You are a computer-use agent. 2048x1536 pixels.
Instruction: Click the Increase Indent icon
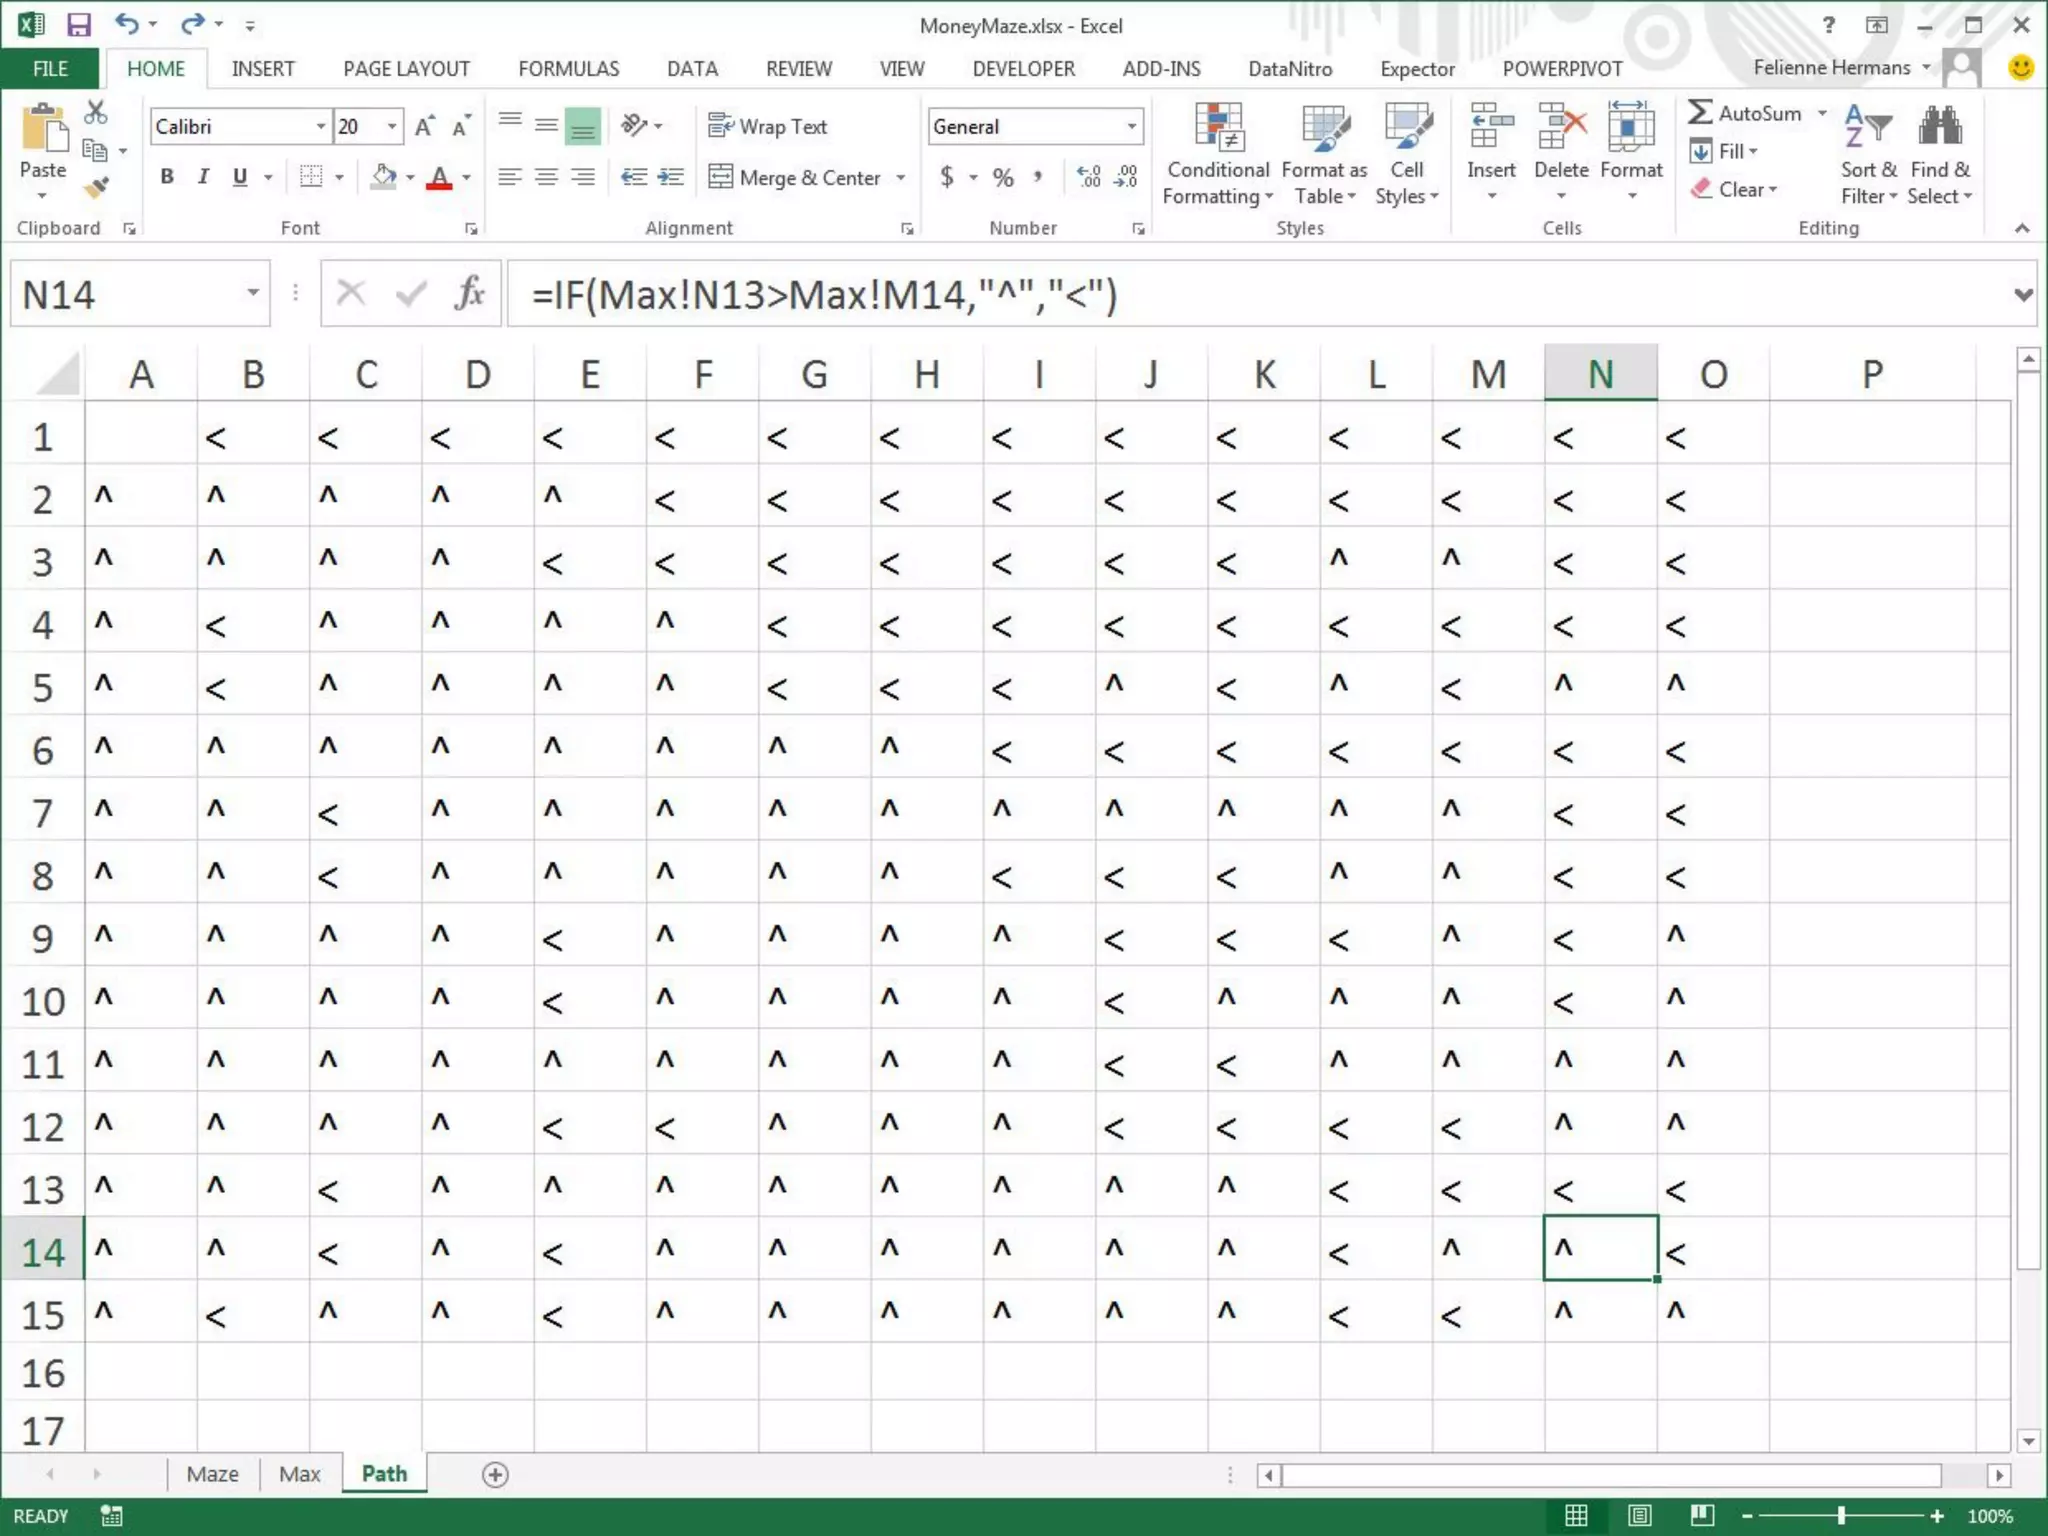tap(670, 177)
